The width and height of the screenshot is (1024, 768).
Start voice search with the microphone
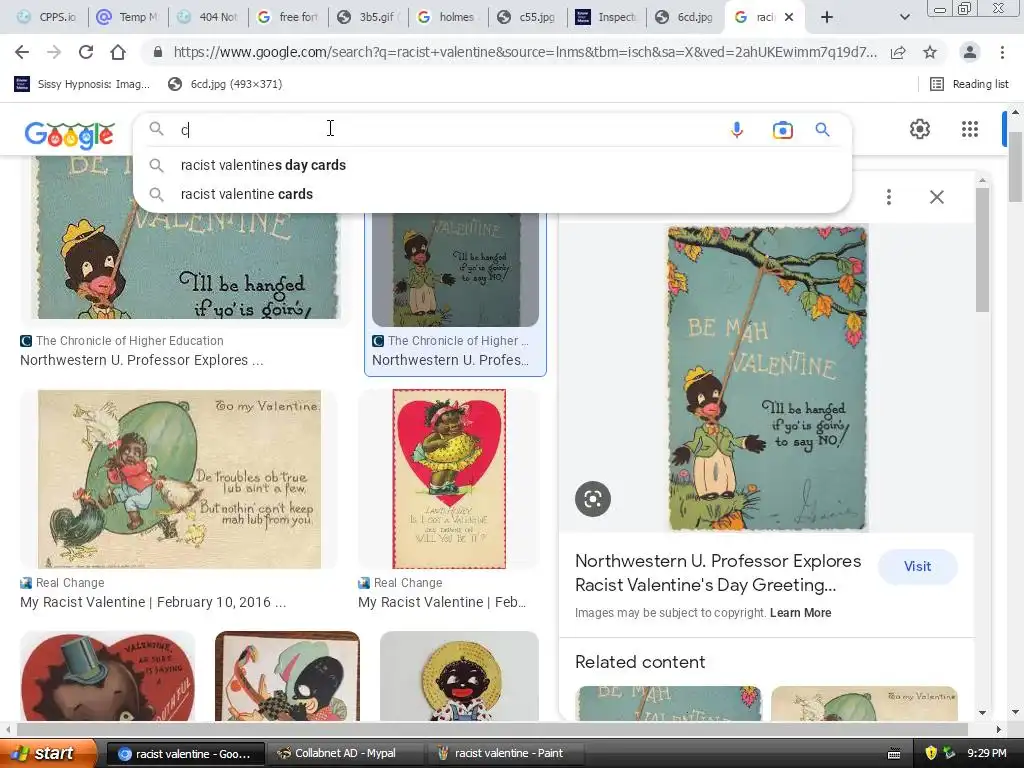[x=737, y=130]
